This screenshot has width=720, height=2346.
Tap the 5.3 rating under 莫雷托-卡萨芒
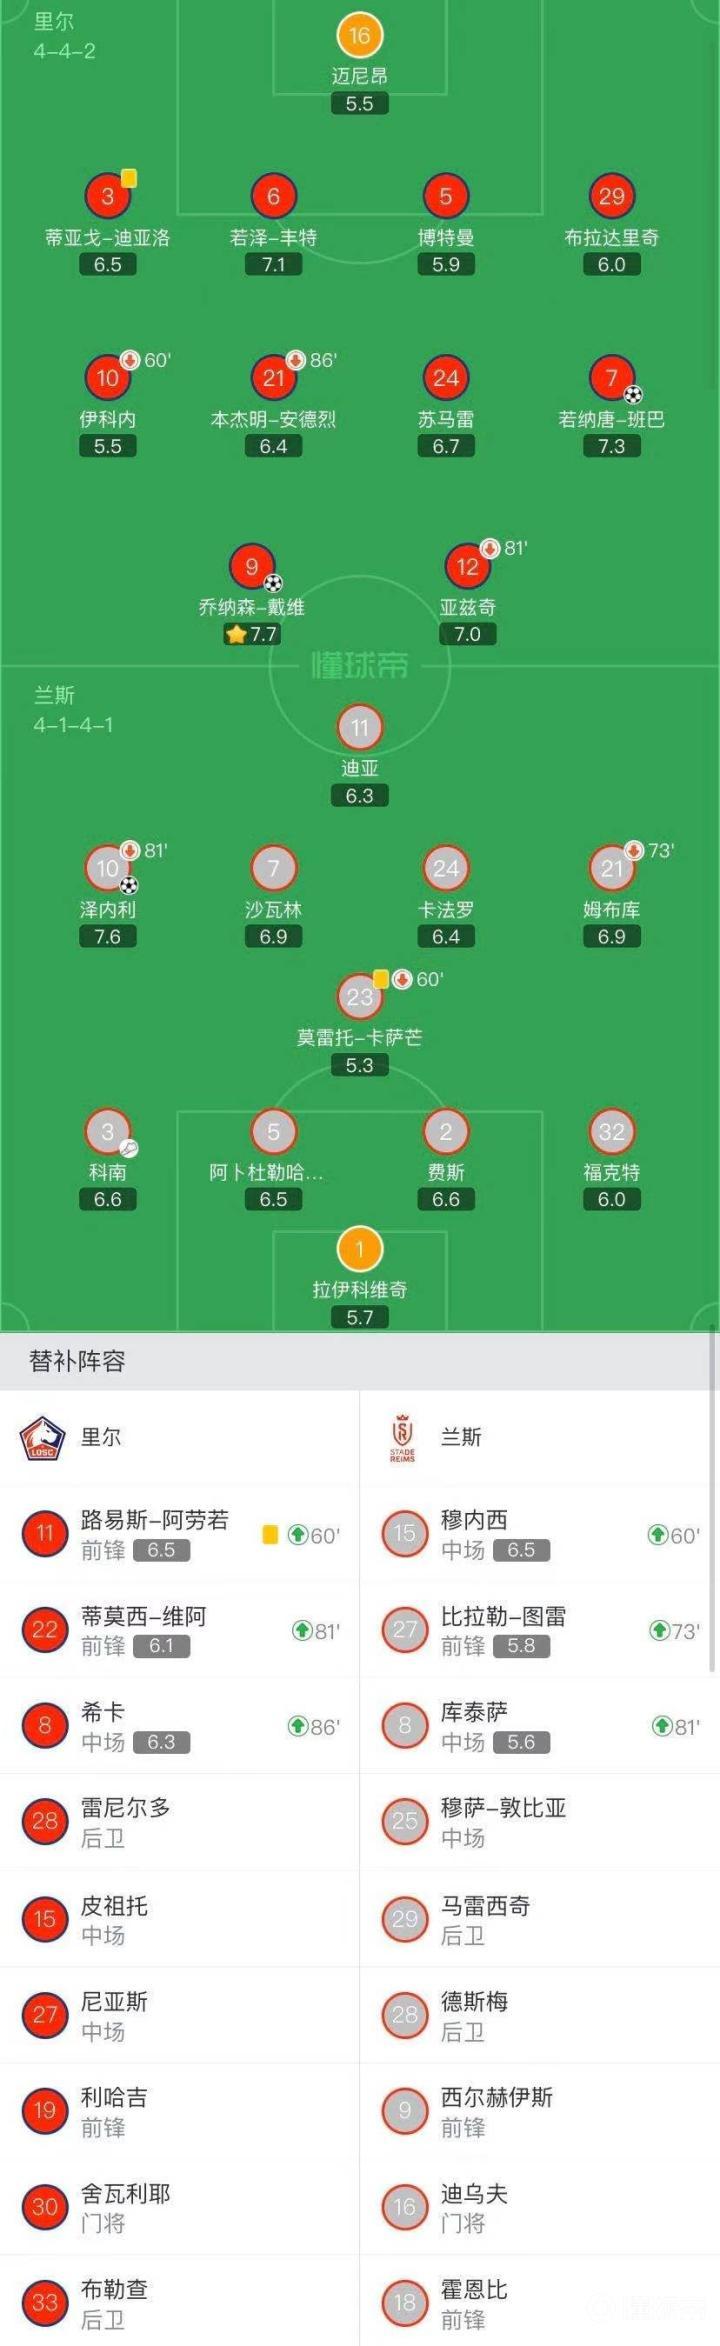click(x=359, y=1066)
